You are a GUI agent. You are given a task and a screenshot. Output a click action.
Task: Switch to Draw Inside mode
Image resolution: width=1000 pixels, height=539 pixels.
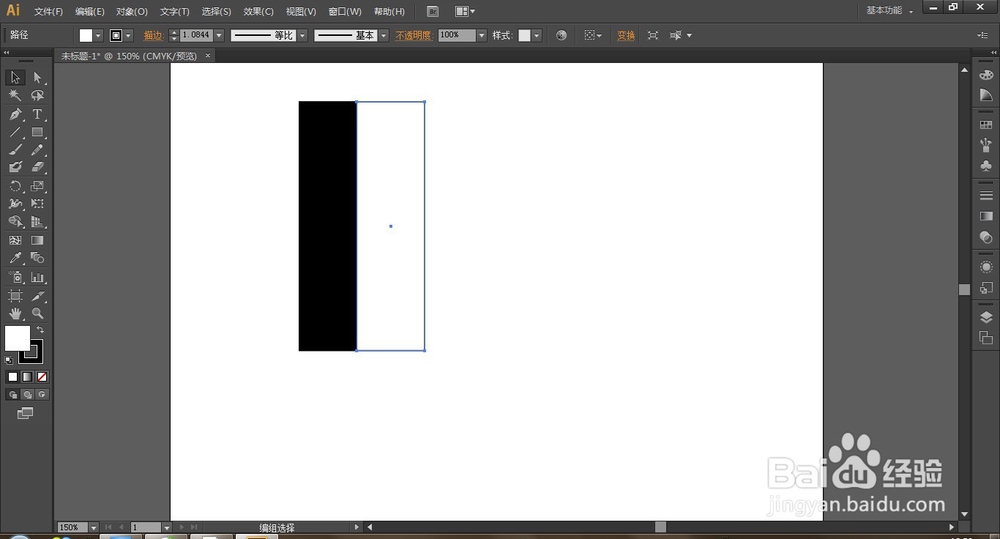pos(41,395)
